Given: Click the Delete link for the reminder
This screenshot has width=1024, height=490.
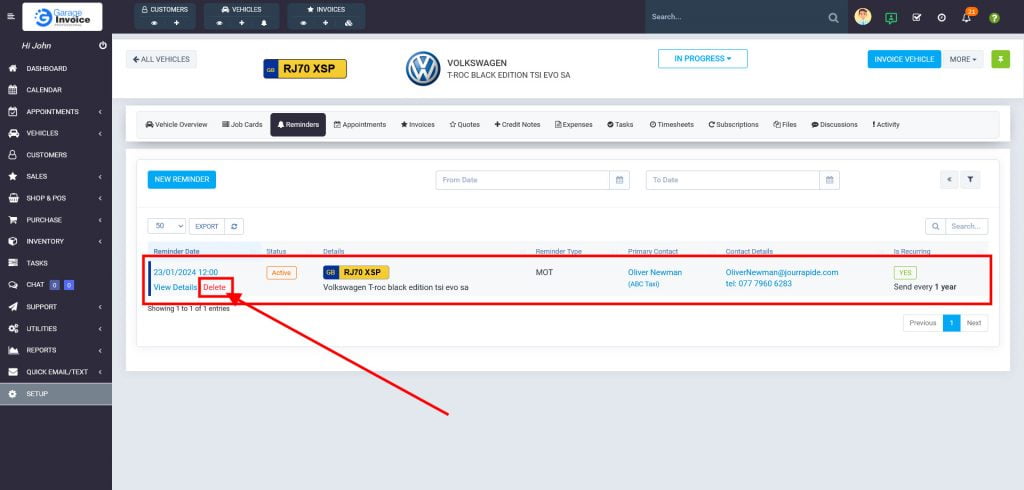Looking at the screenshot, I should pyautogui.click(x=215, y=287).
